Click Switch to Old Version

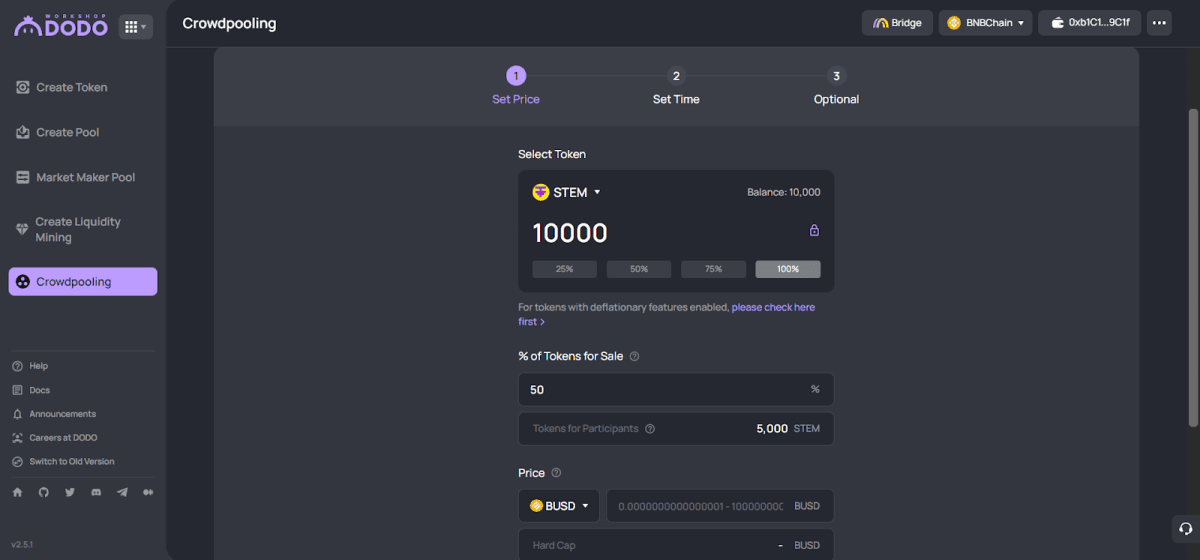coord(63,462)
